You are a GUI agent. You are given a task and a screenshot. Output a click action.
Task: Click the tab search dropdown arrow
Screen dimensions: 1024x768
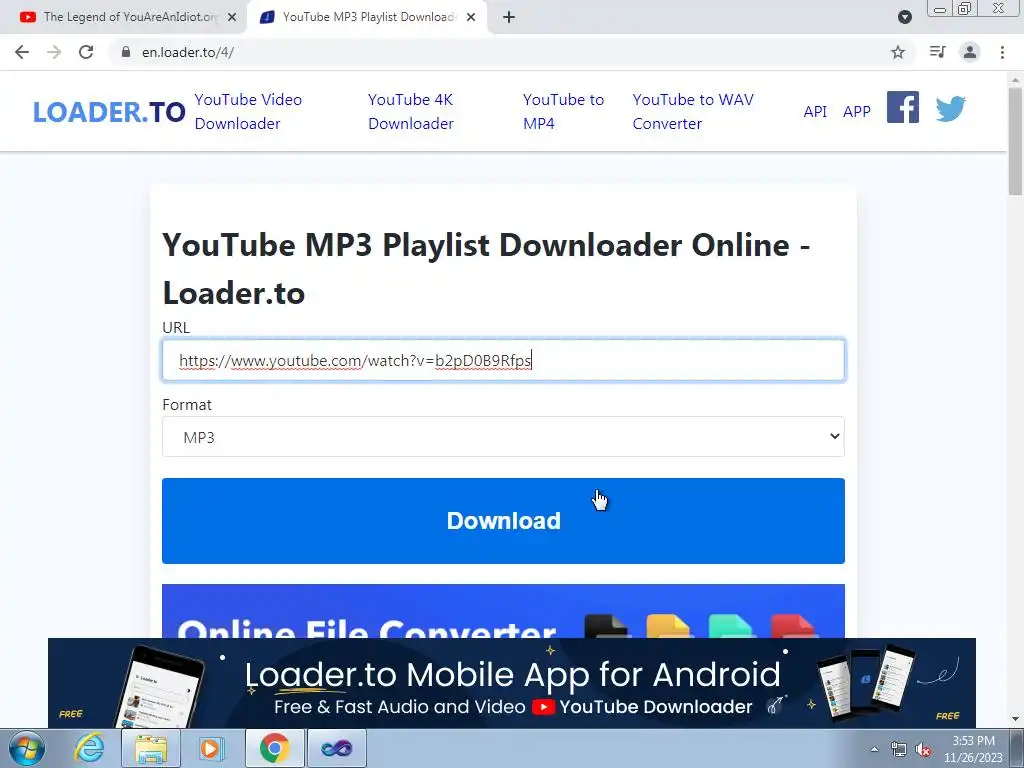click(904, 17)
